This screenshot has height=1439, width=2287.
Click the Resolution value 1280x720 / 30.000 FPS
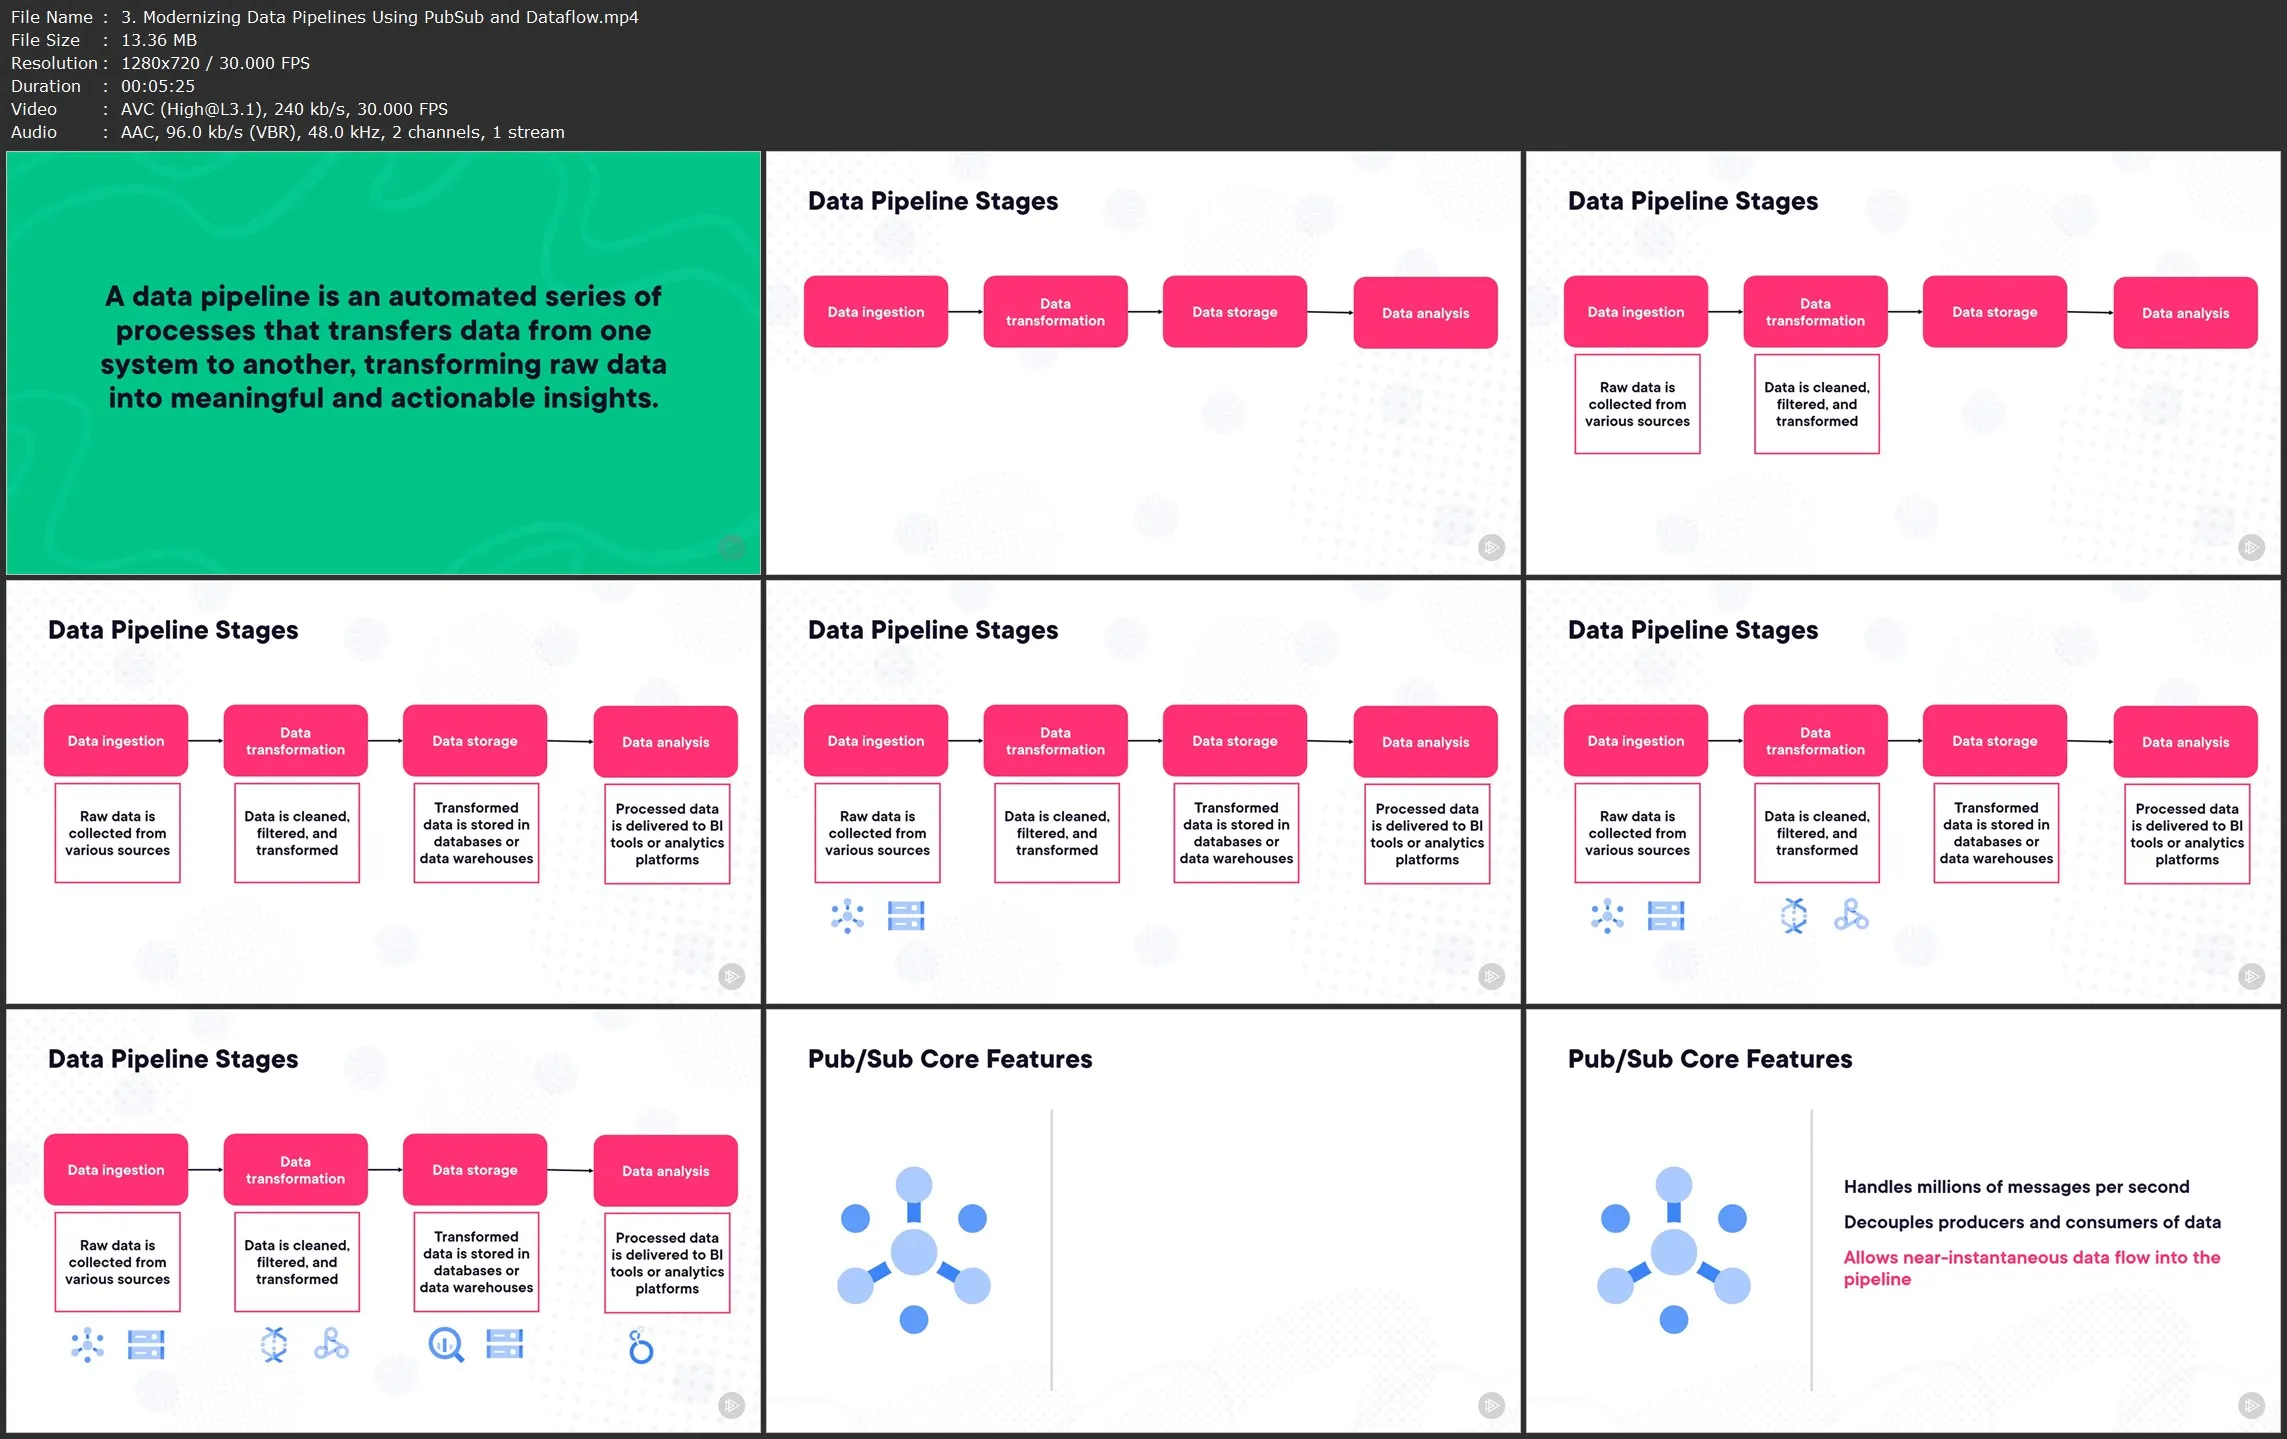tap(215, 63)
